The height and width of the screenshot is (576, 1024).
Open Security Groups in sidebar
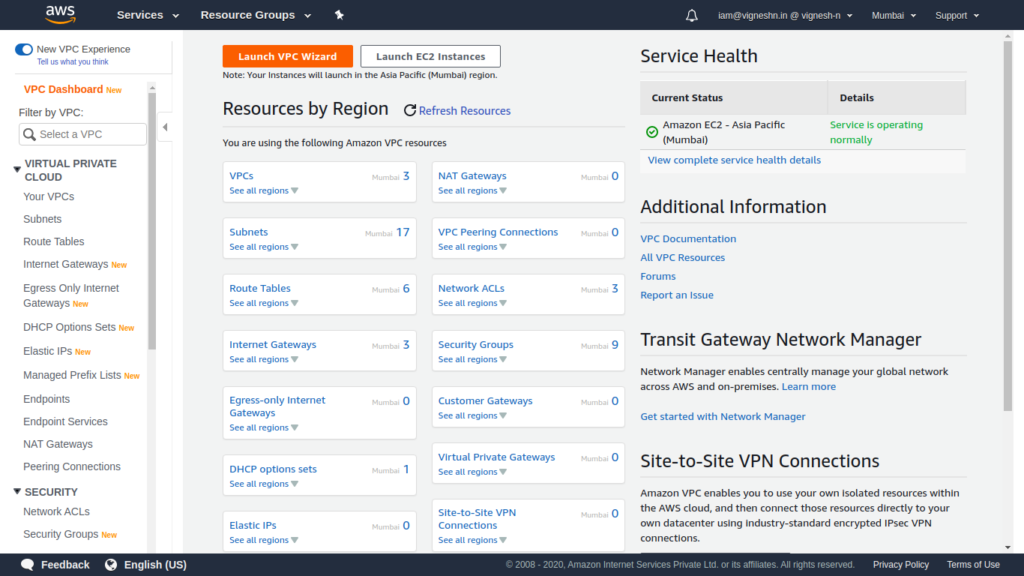61,534
